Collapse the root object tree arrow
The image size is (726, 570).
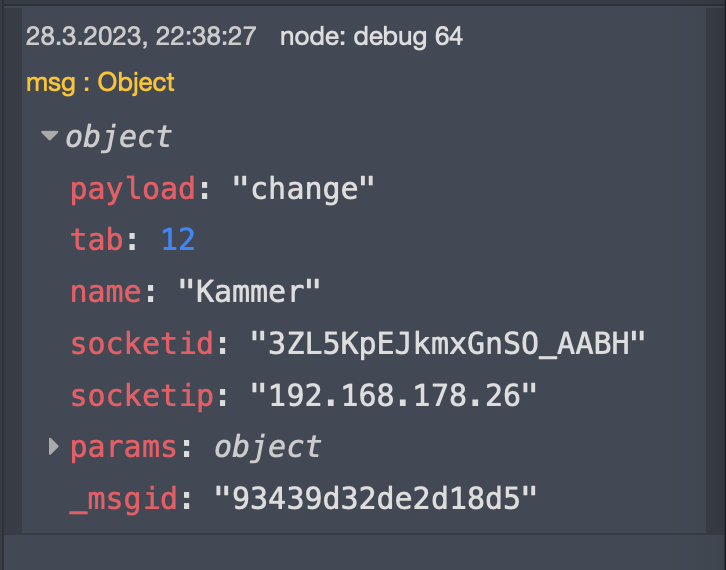tap(49, 136)
